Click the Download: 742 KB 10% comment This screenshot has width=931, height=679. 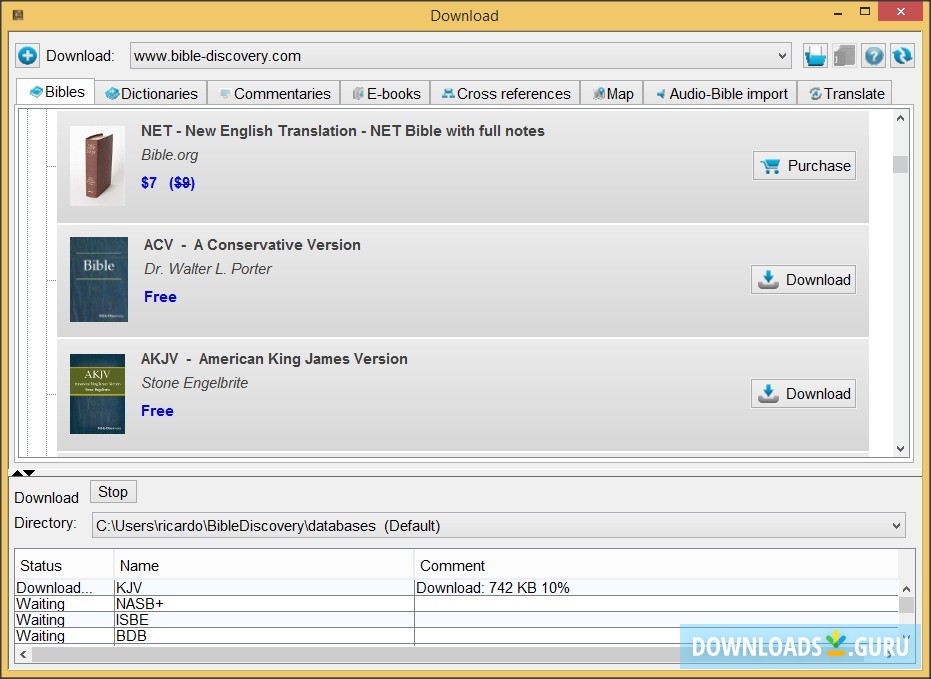(493, 588)
